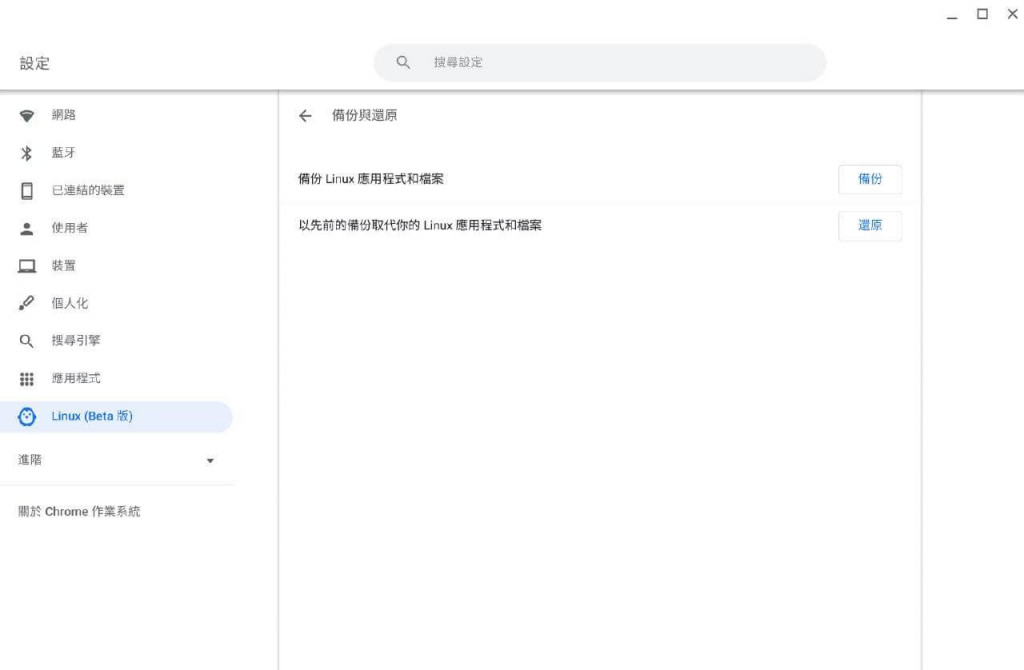The width and height of the screenshot is (1024, 670).
Task: Click the user person icon
Action: [x=27, y=229]
